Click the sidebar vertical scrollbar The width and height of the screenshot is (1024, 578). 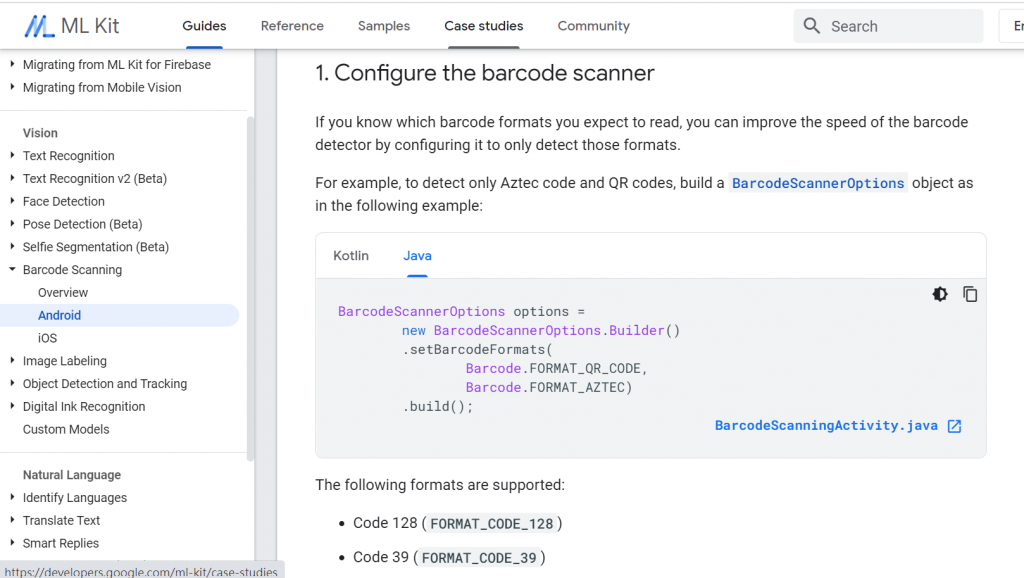(x=251, y=290)
